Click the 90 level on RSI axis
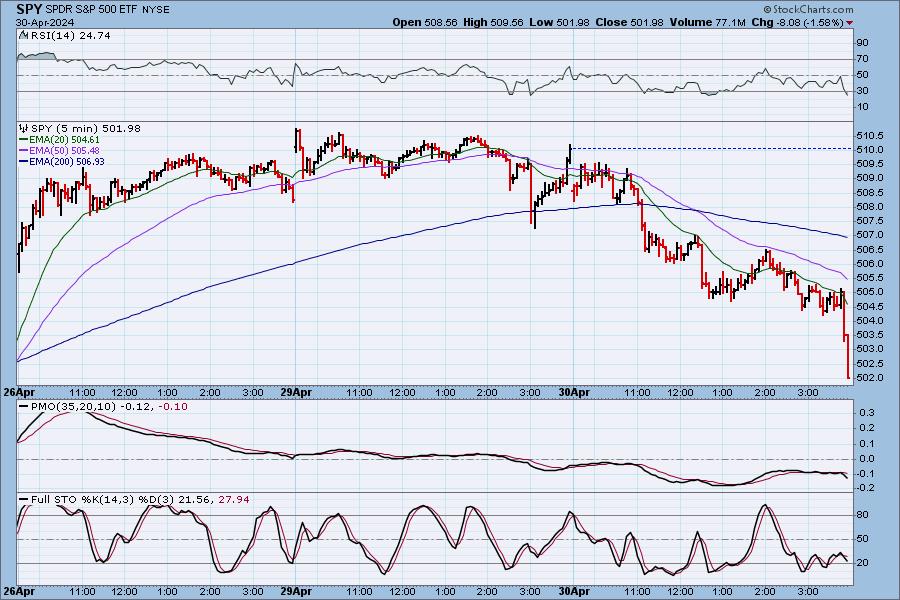Image resolution: width=900 pixels, height=600 pixels. click(x=862, y=43)
